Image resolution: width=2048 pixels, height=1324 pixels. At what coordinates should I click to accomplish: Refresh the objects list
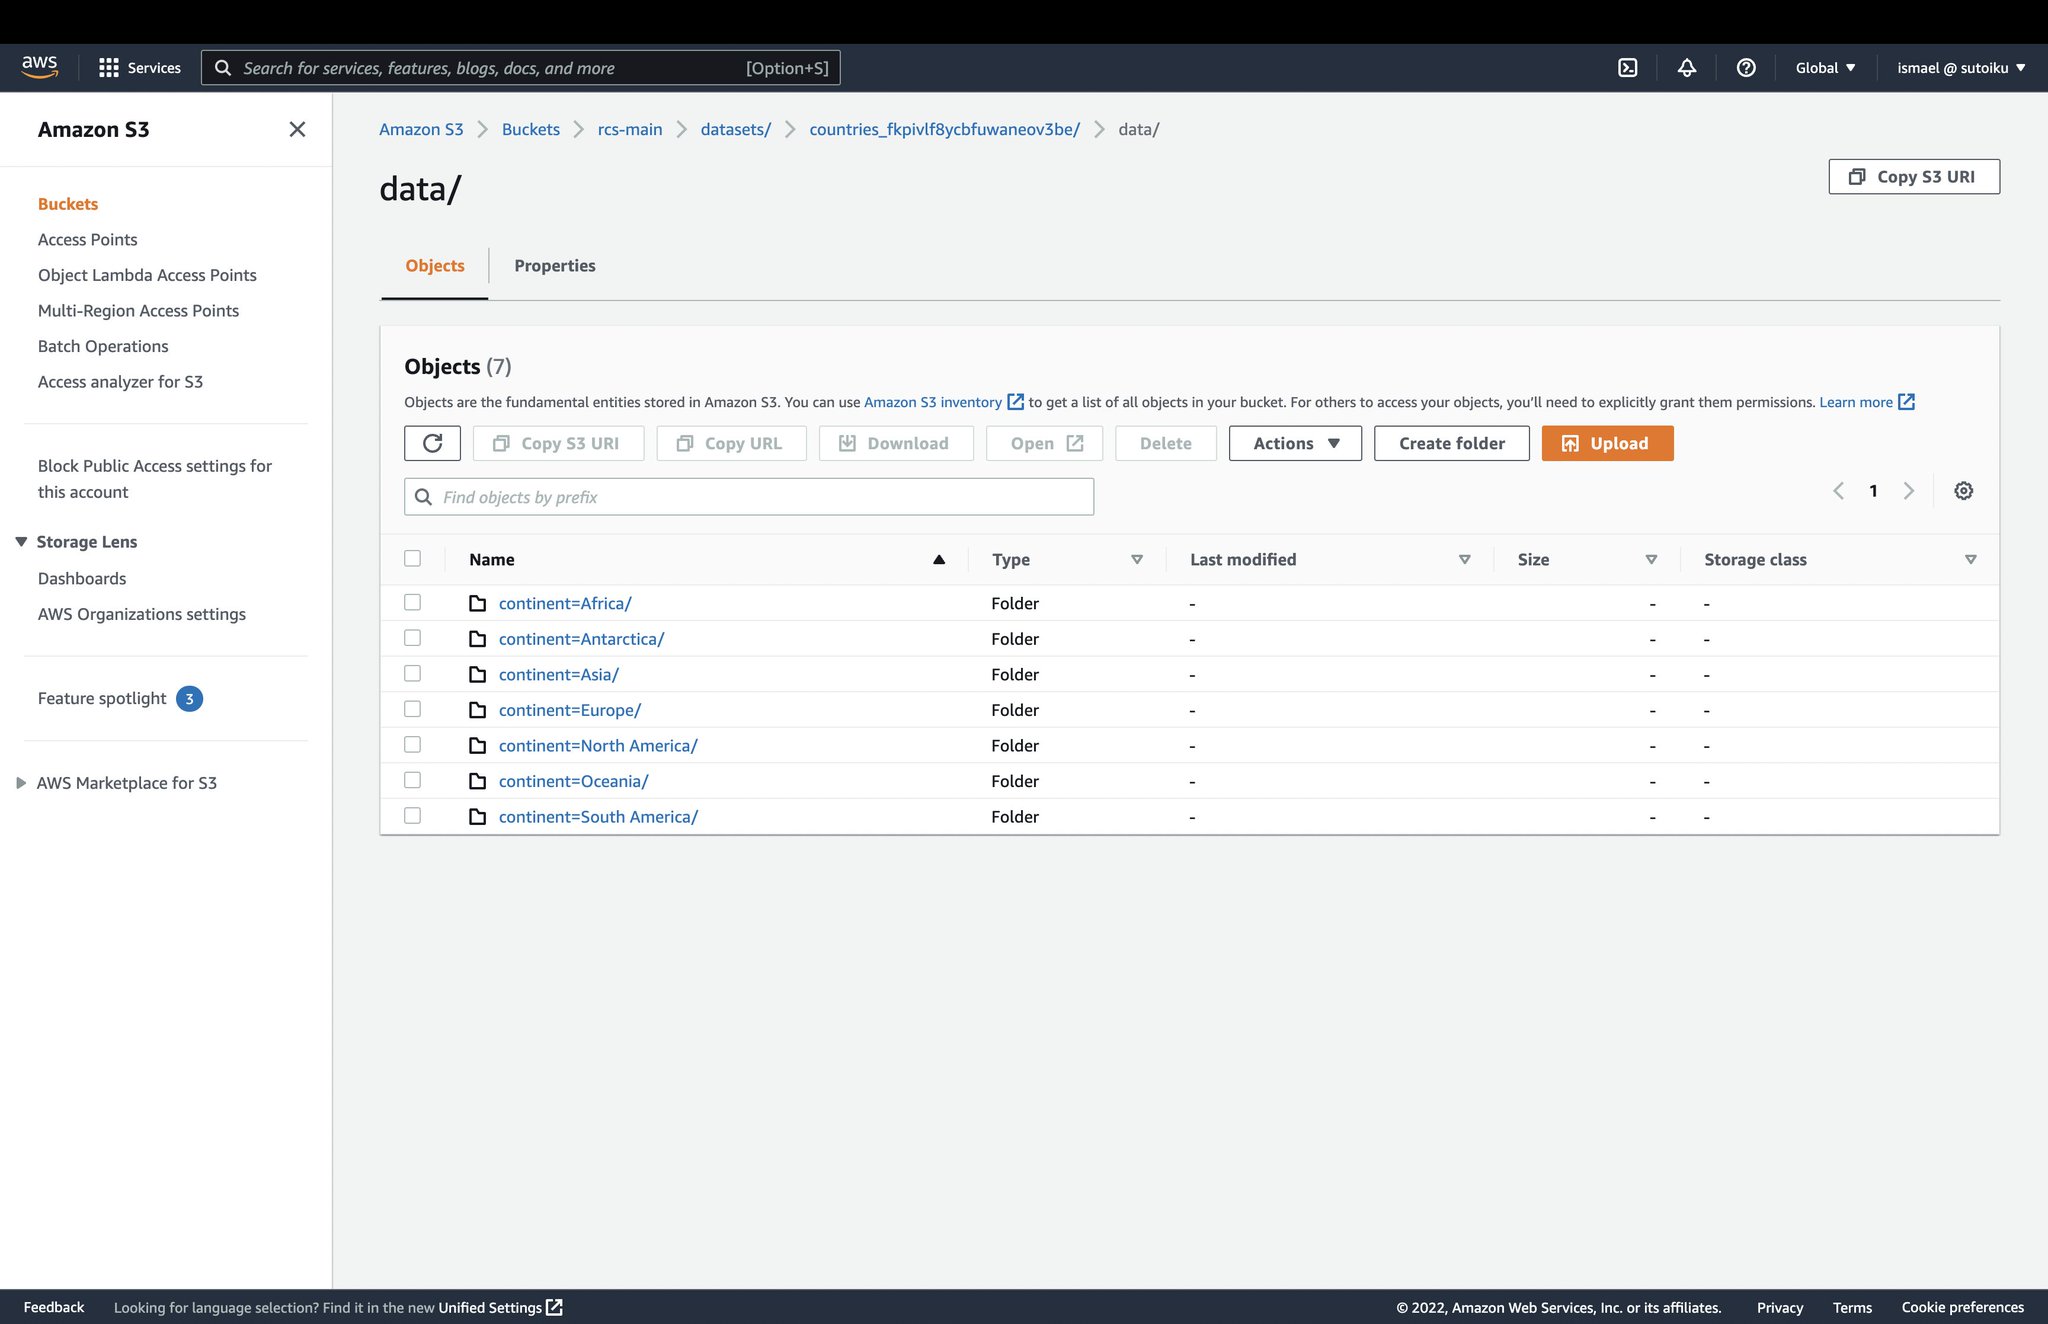point(432,443)
